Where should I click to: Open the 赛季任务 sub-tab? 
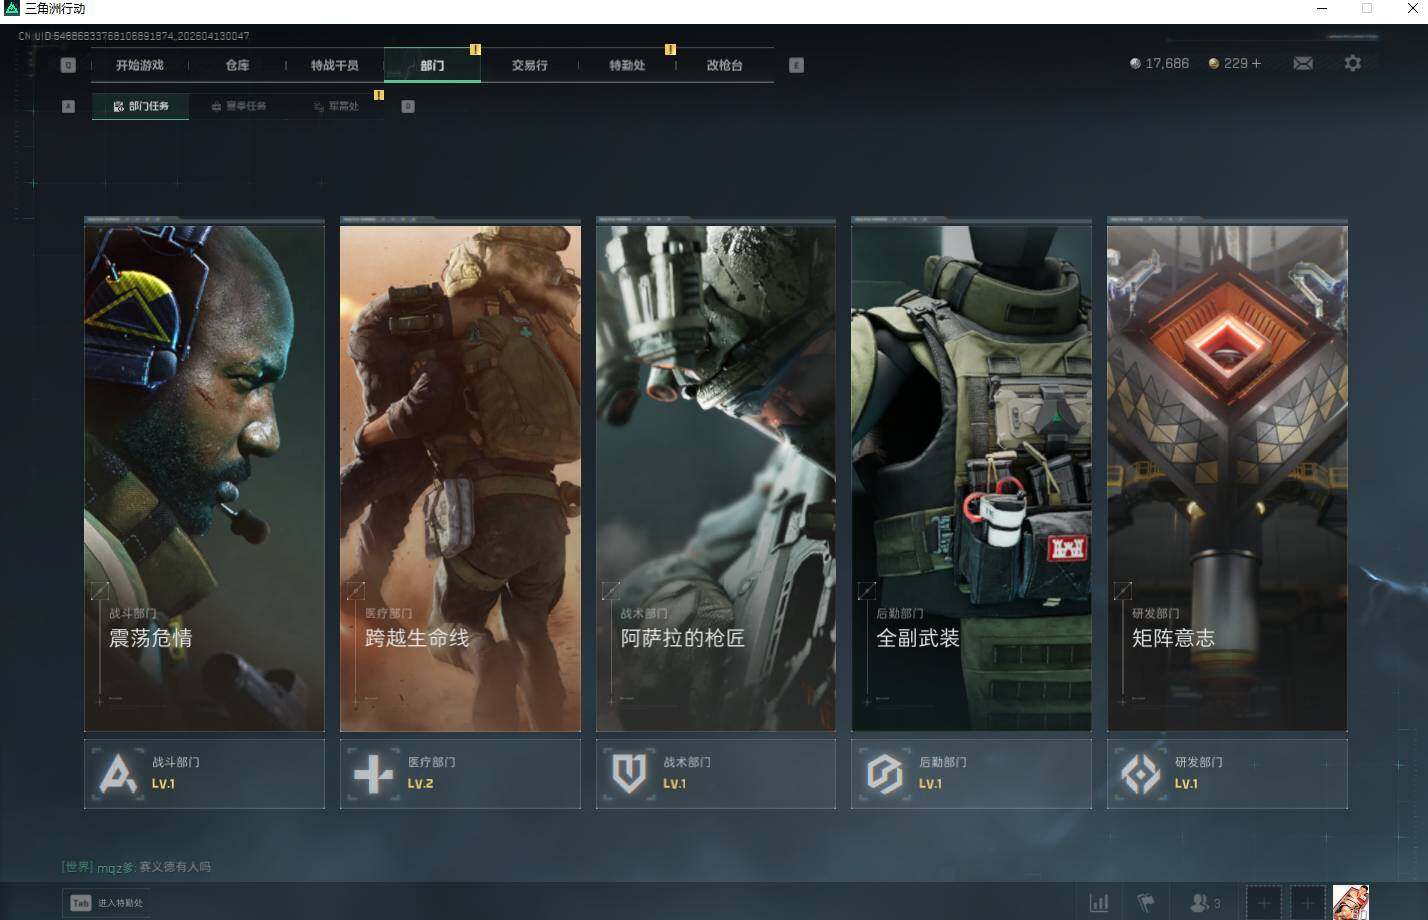tap(239, 106)
